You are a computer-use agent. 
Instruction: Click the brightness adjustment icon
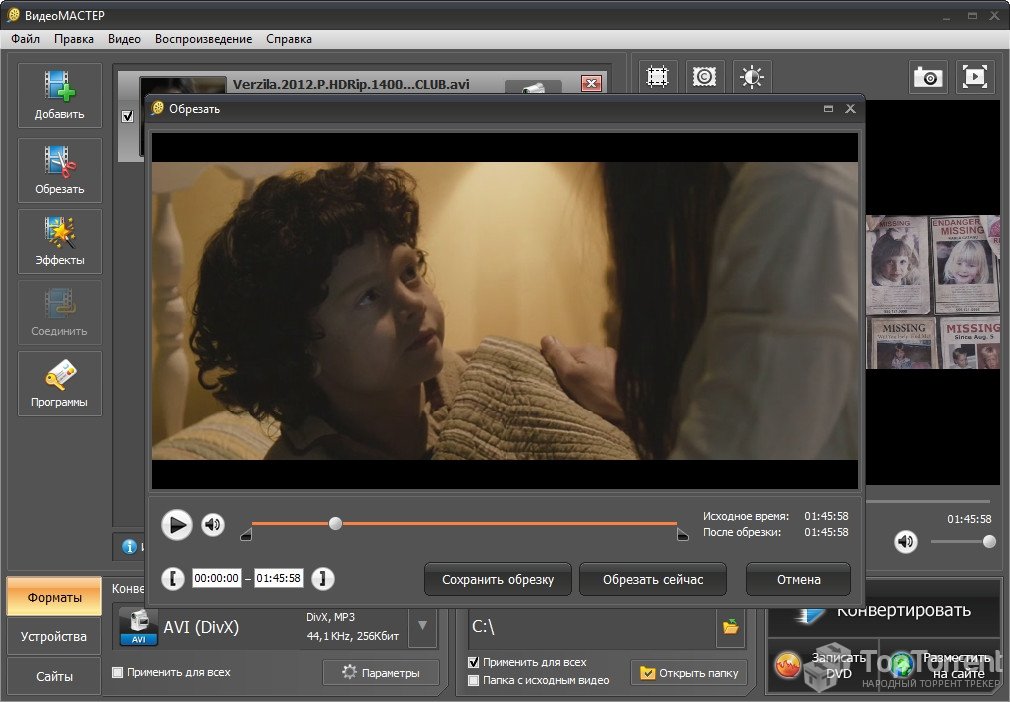click(752, 77)
